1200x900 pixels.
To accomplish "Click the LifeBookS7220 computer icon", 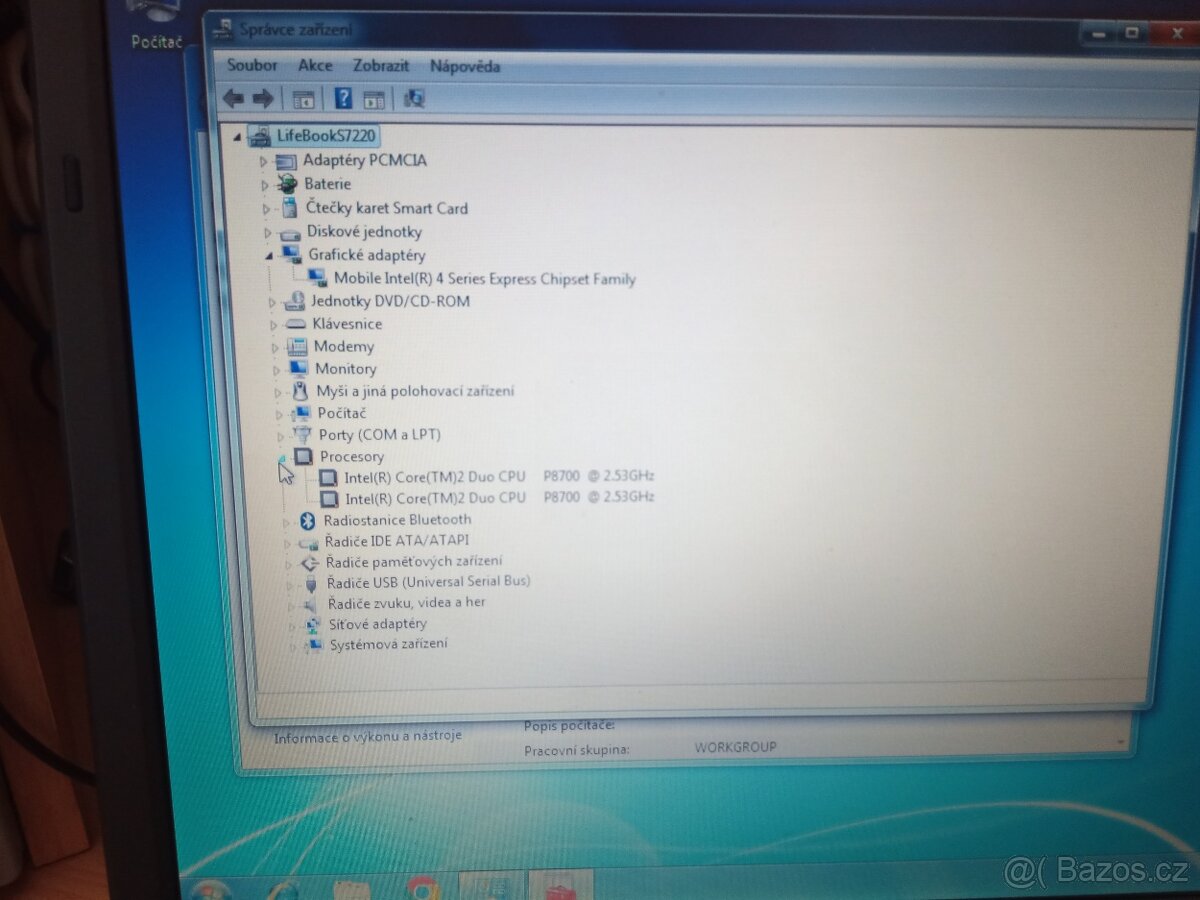I will tap(259, 135).
